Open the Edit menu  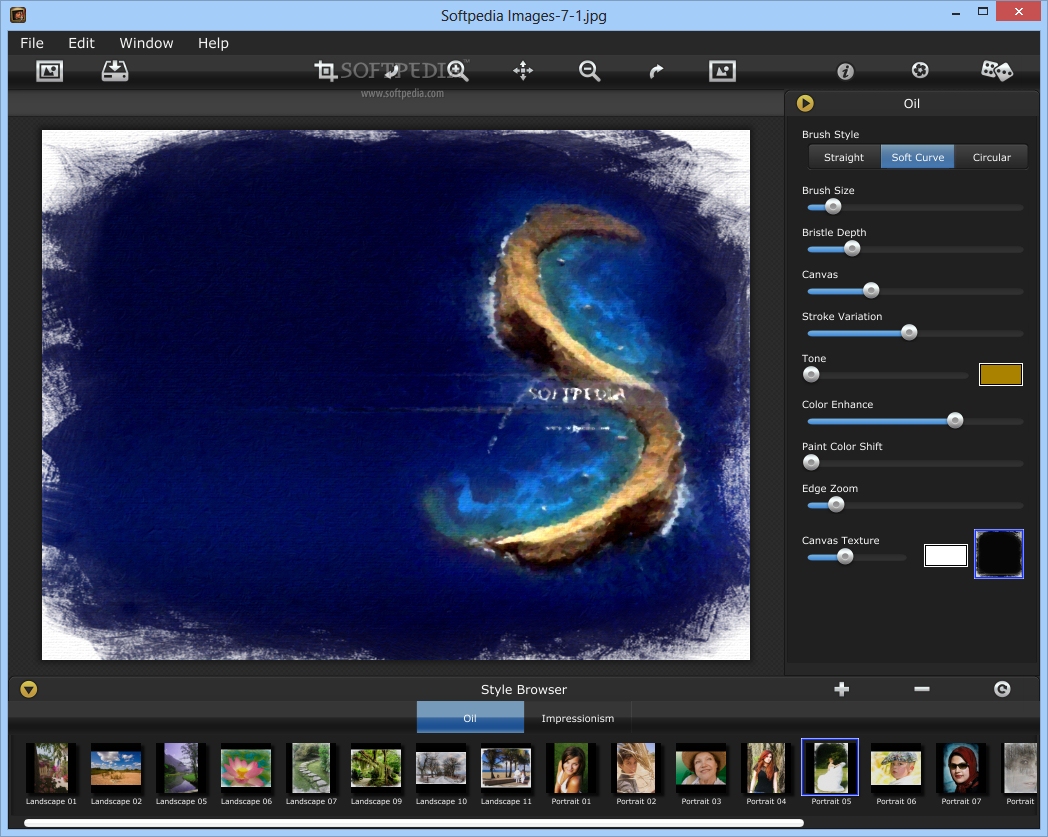tap(82, 43)
